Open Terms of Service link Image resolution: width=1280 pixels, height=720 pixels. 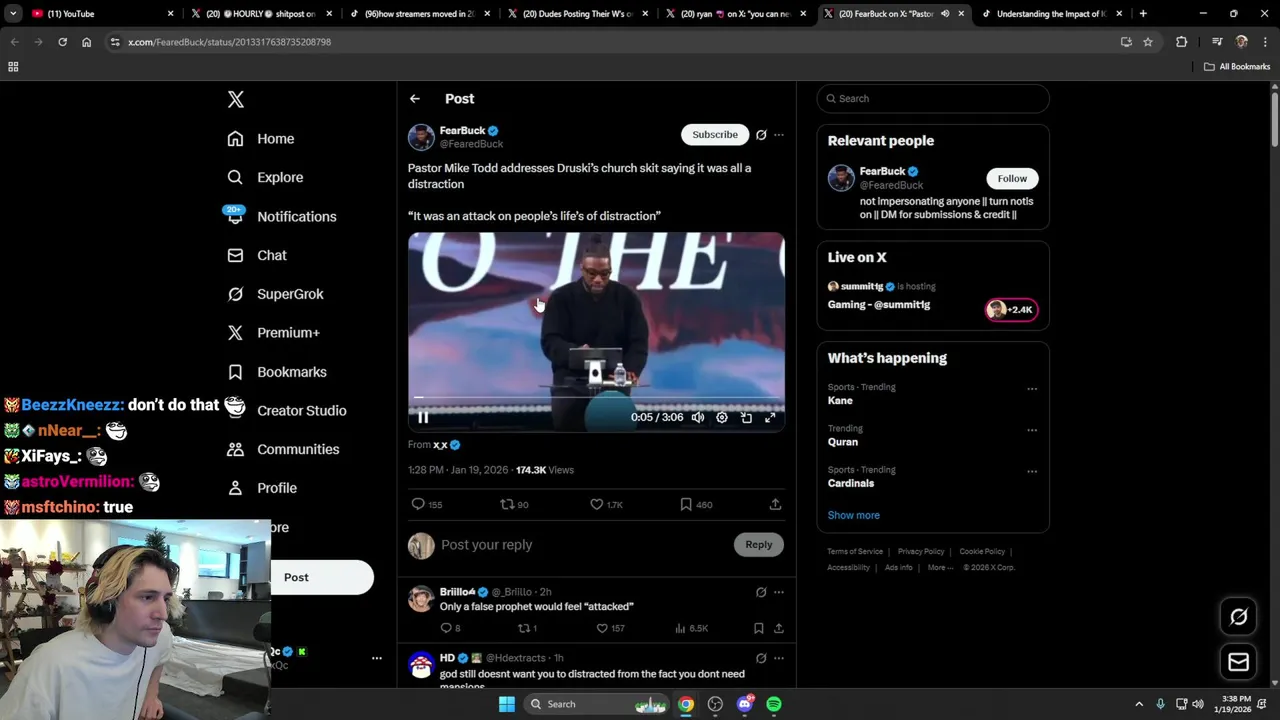tap(855, 552)
